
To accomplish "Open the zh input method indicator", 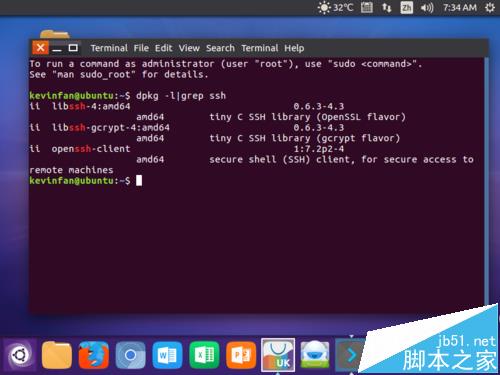I will pyautogui.click(x=406, y=7).
